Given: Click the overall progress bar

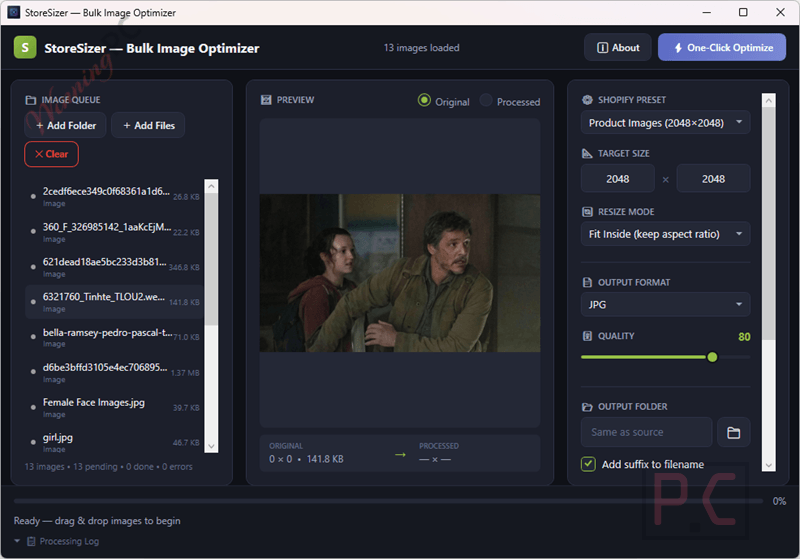Looking at the screenshot, I should pyautogui.click(x=388, y=501).
